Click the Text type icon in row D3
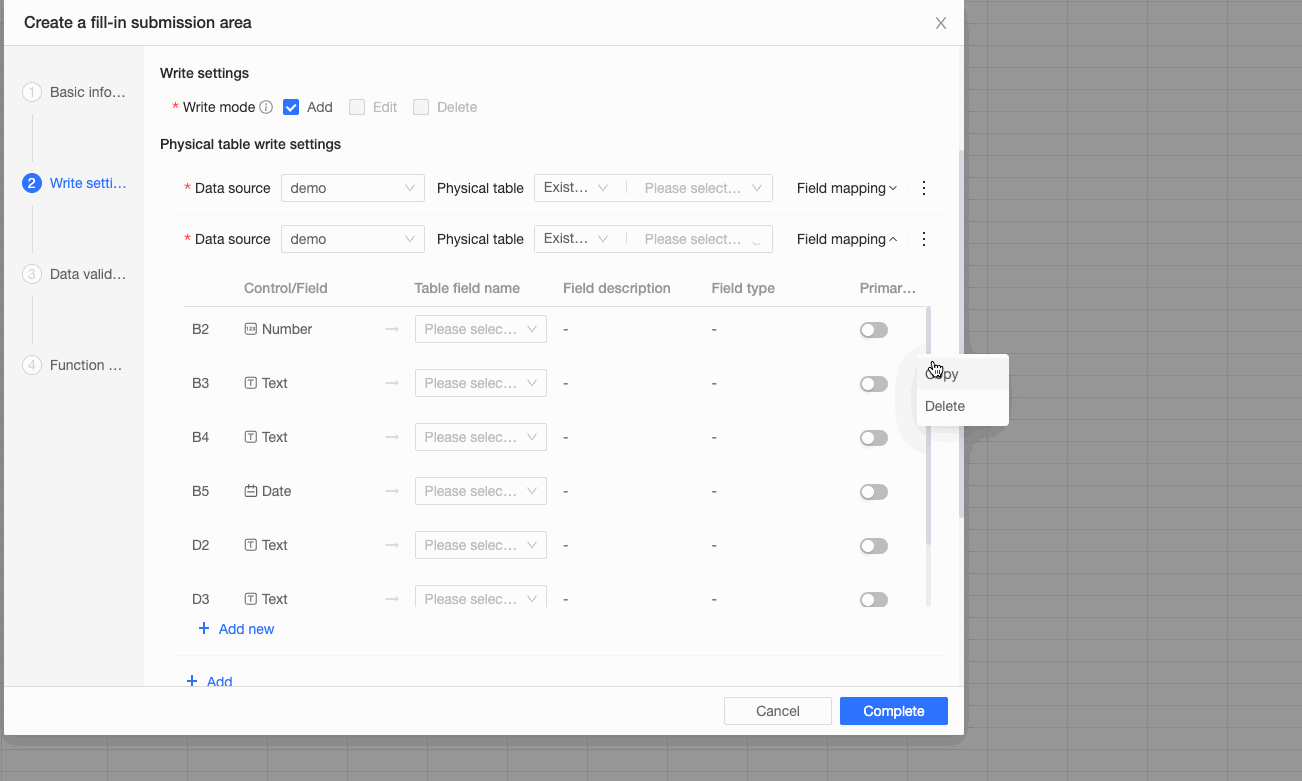The height and width of the screenshot is (781, 1302). [x=251, y=599]
